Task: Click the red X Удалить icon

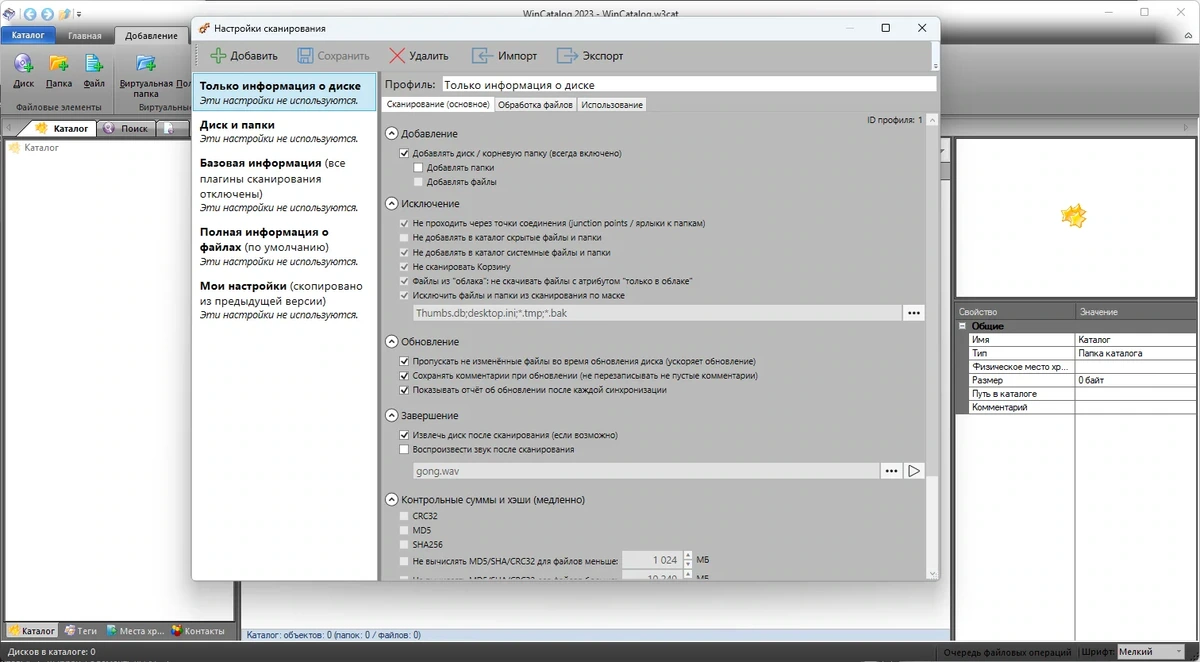Action: (397, 56)
